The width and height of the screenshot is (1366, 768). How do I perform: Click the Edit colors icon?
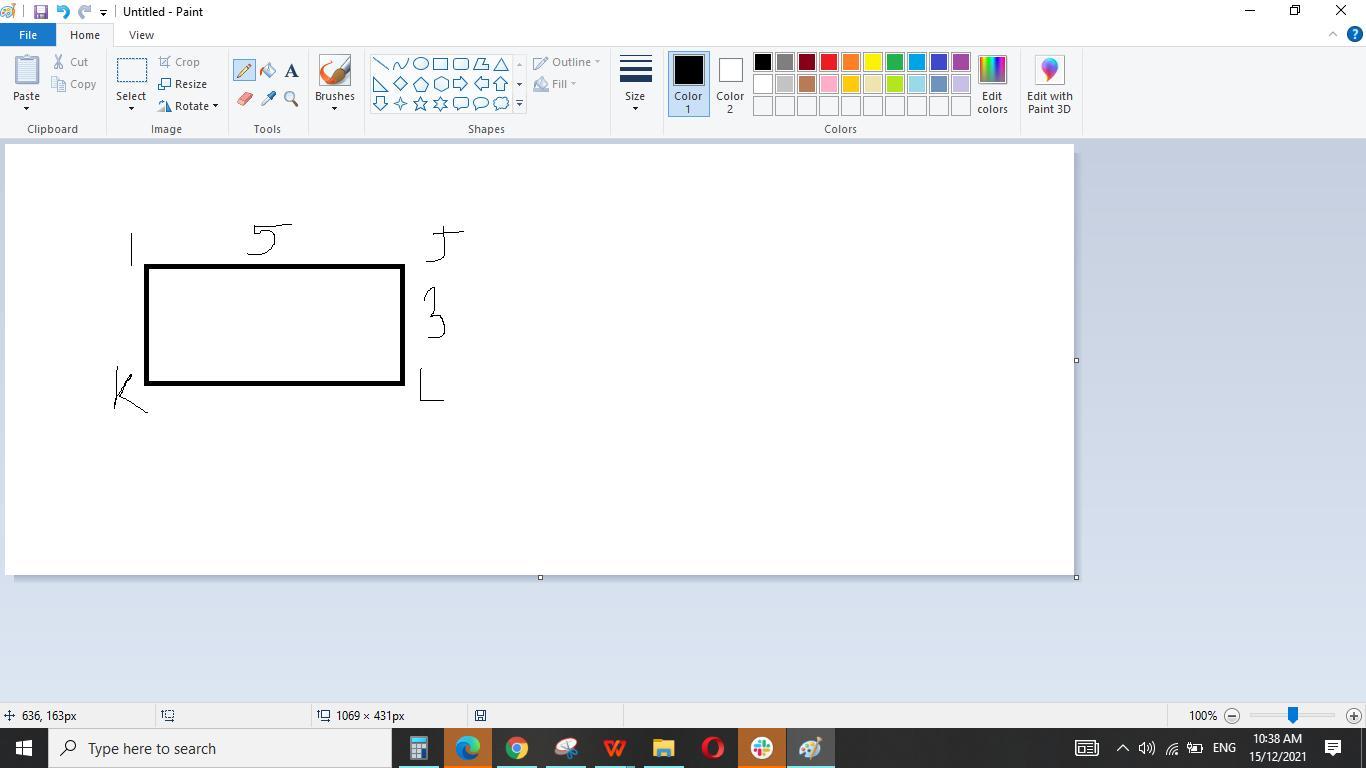992,84
